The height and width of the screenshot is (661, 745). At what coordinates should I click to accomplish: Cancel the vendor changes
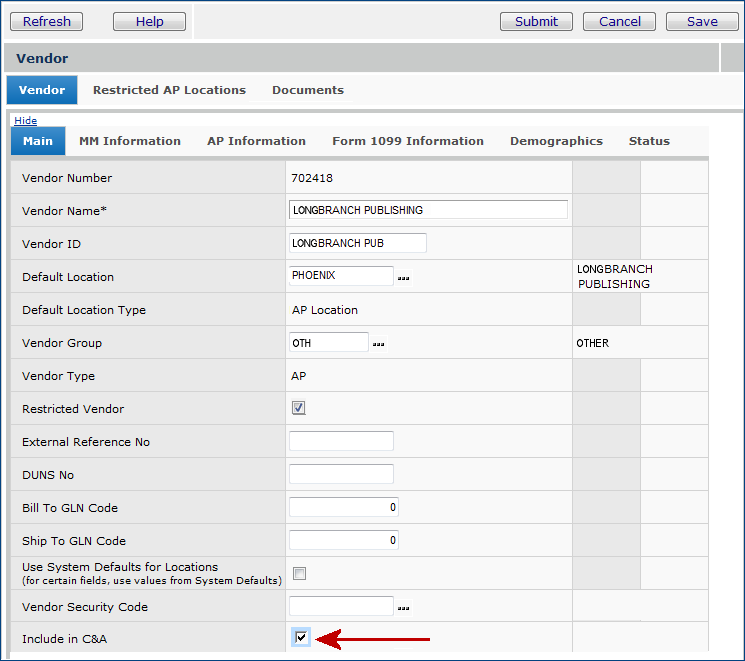pos(620,21)
